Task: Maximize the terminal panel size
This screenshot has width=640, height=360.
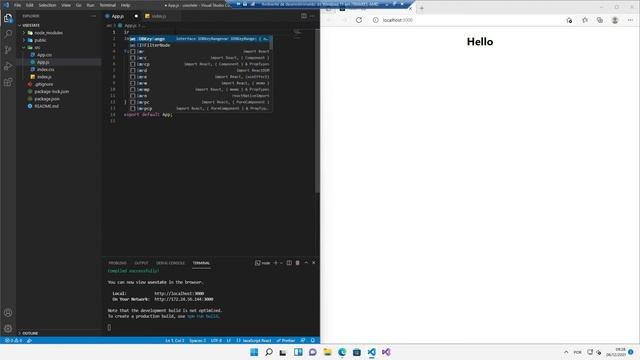Action: 306,263
